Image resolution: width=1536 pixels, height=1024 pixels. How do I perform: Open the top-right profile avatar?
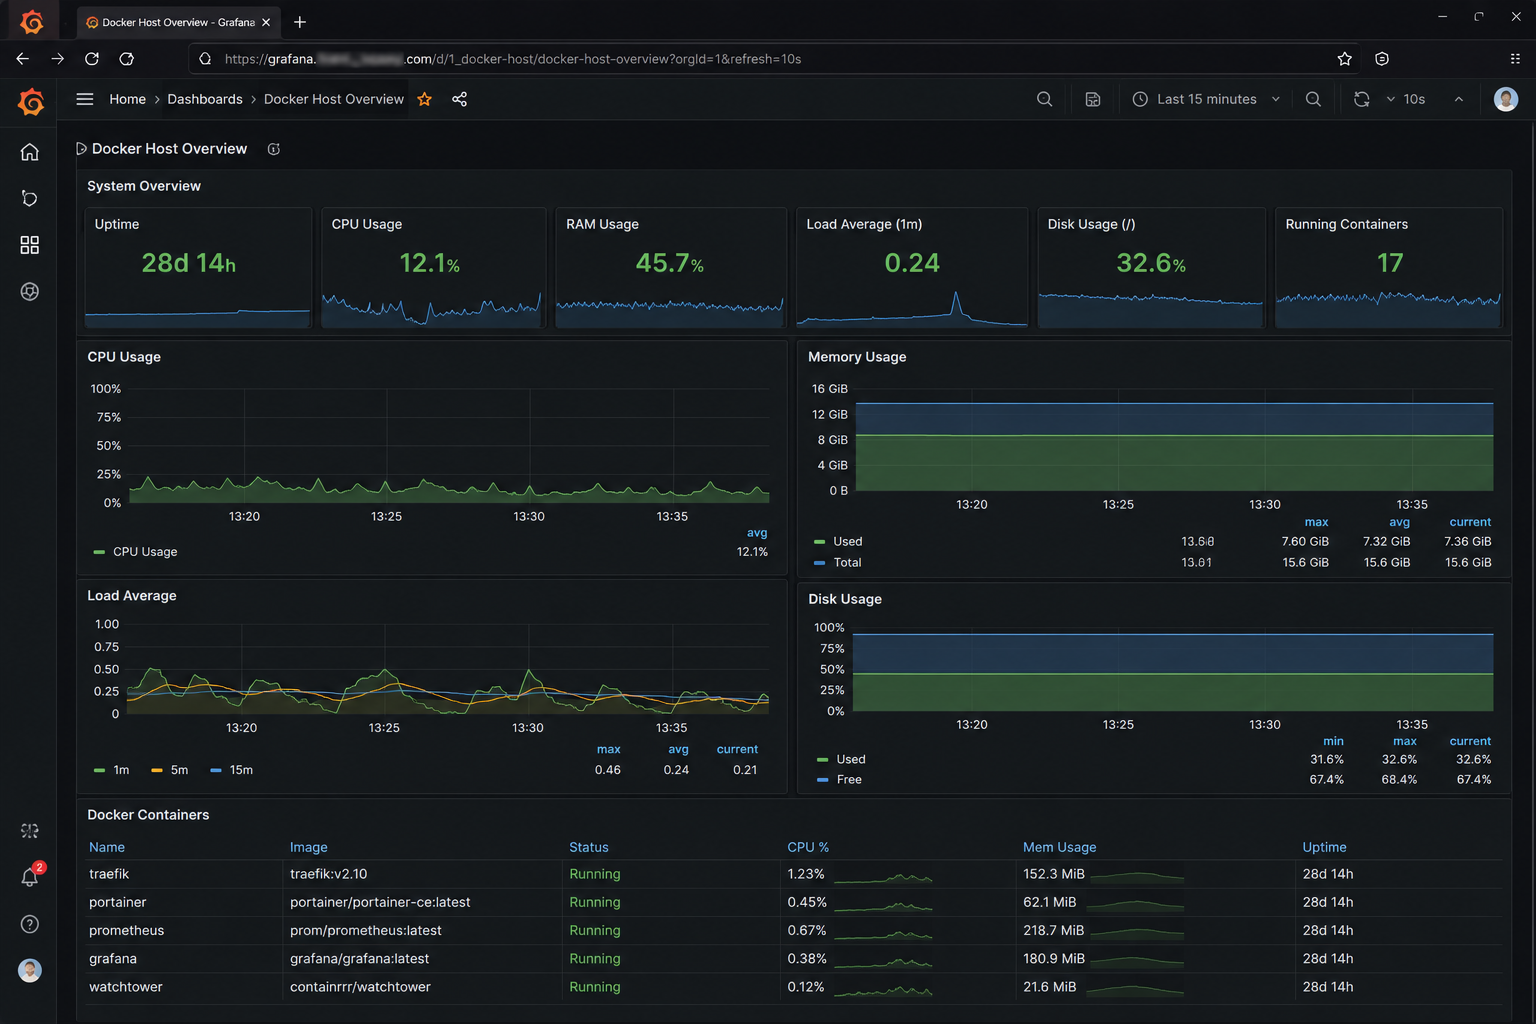1506,99
